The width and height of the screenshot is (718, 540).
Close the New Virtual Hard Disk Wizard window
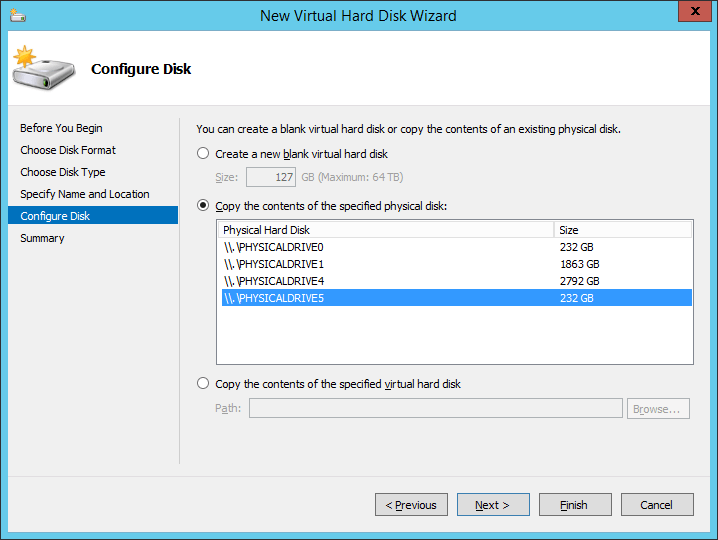point(695,11)
